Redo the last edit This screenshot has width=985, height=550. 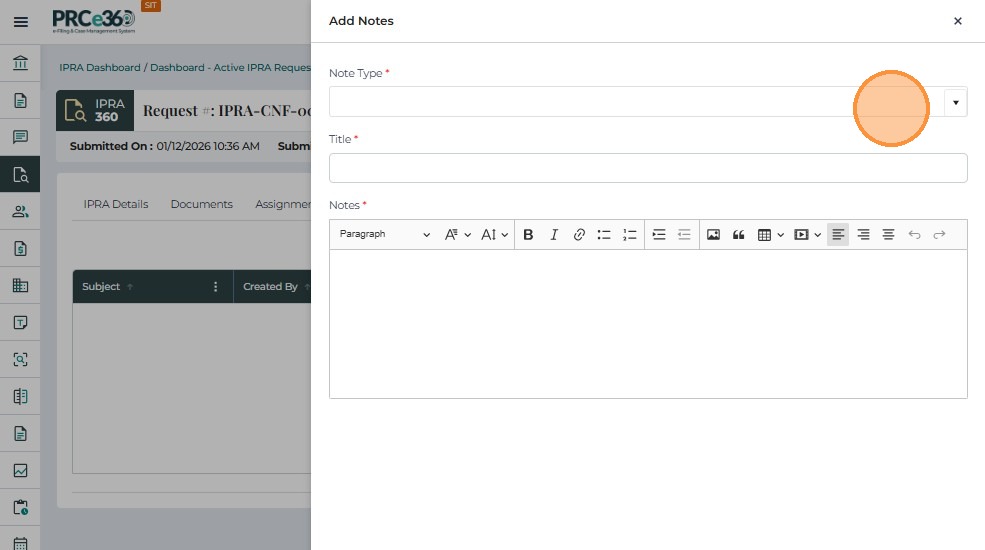939,234
